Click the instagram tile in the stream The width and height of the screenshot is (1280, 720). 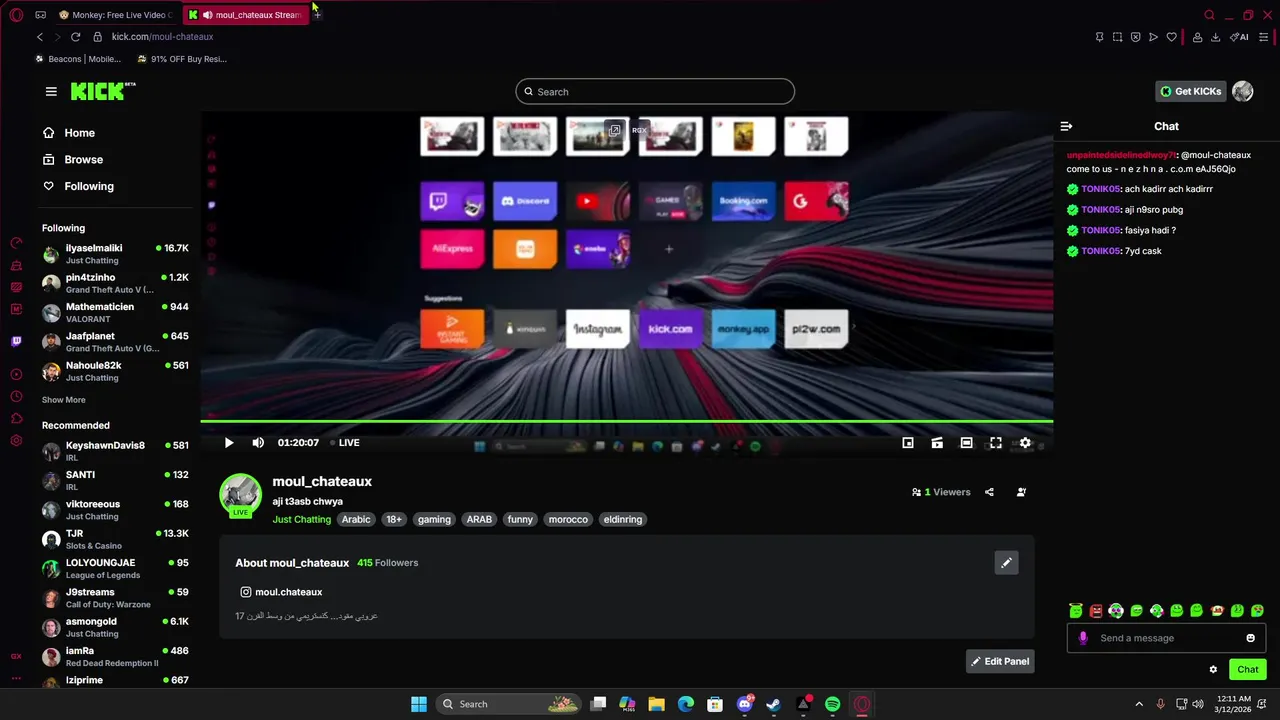pyautogui.click(x=598, y=329)
